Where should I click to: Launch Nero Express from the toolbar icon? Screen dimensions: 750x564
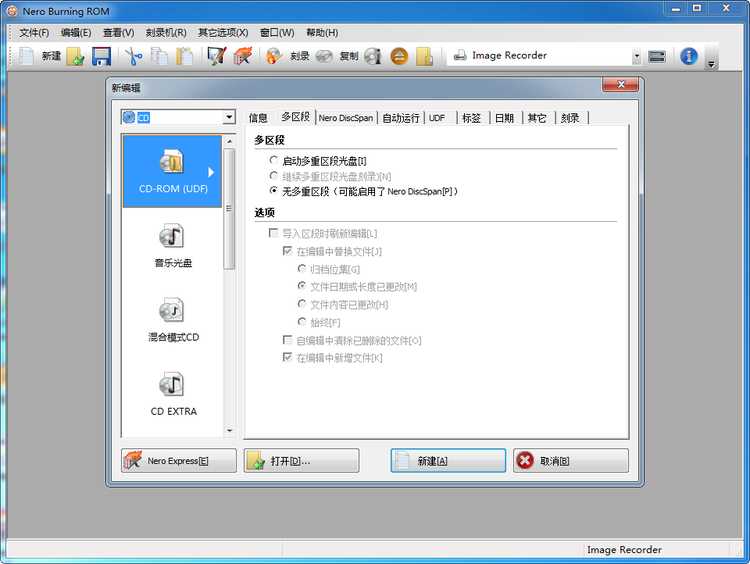(243, 56)
